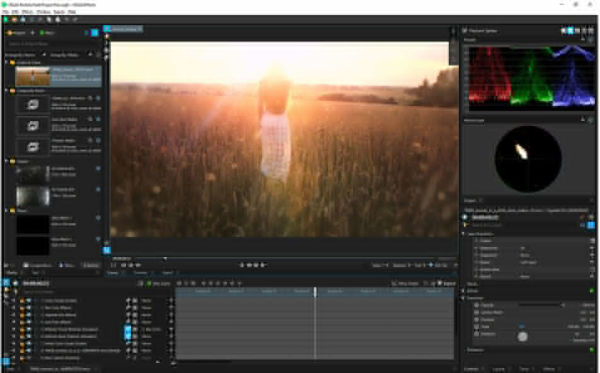This screenshot has width=600, height=373.
Task: Collapse the third folder group in the media list
Action: point(7,161)
